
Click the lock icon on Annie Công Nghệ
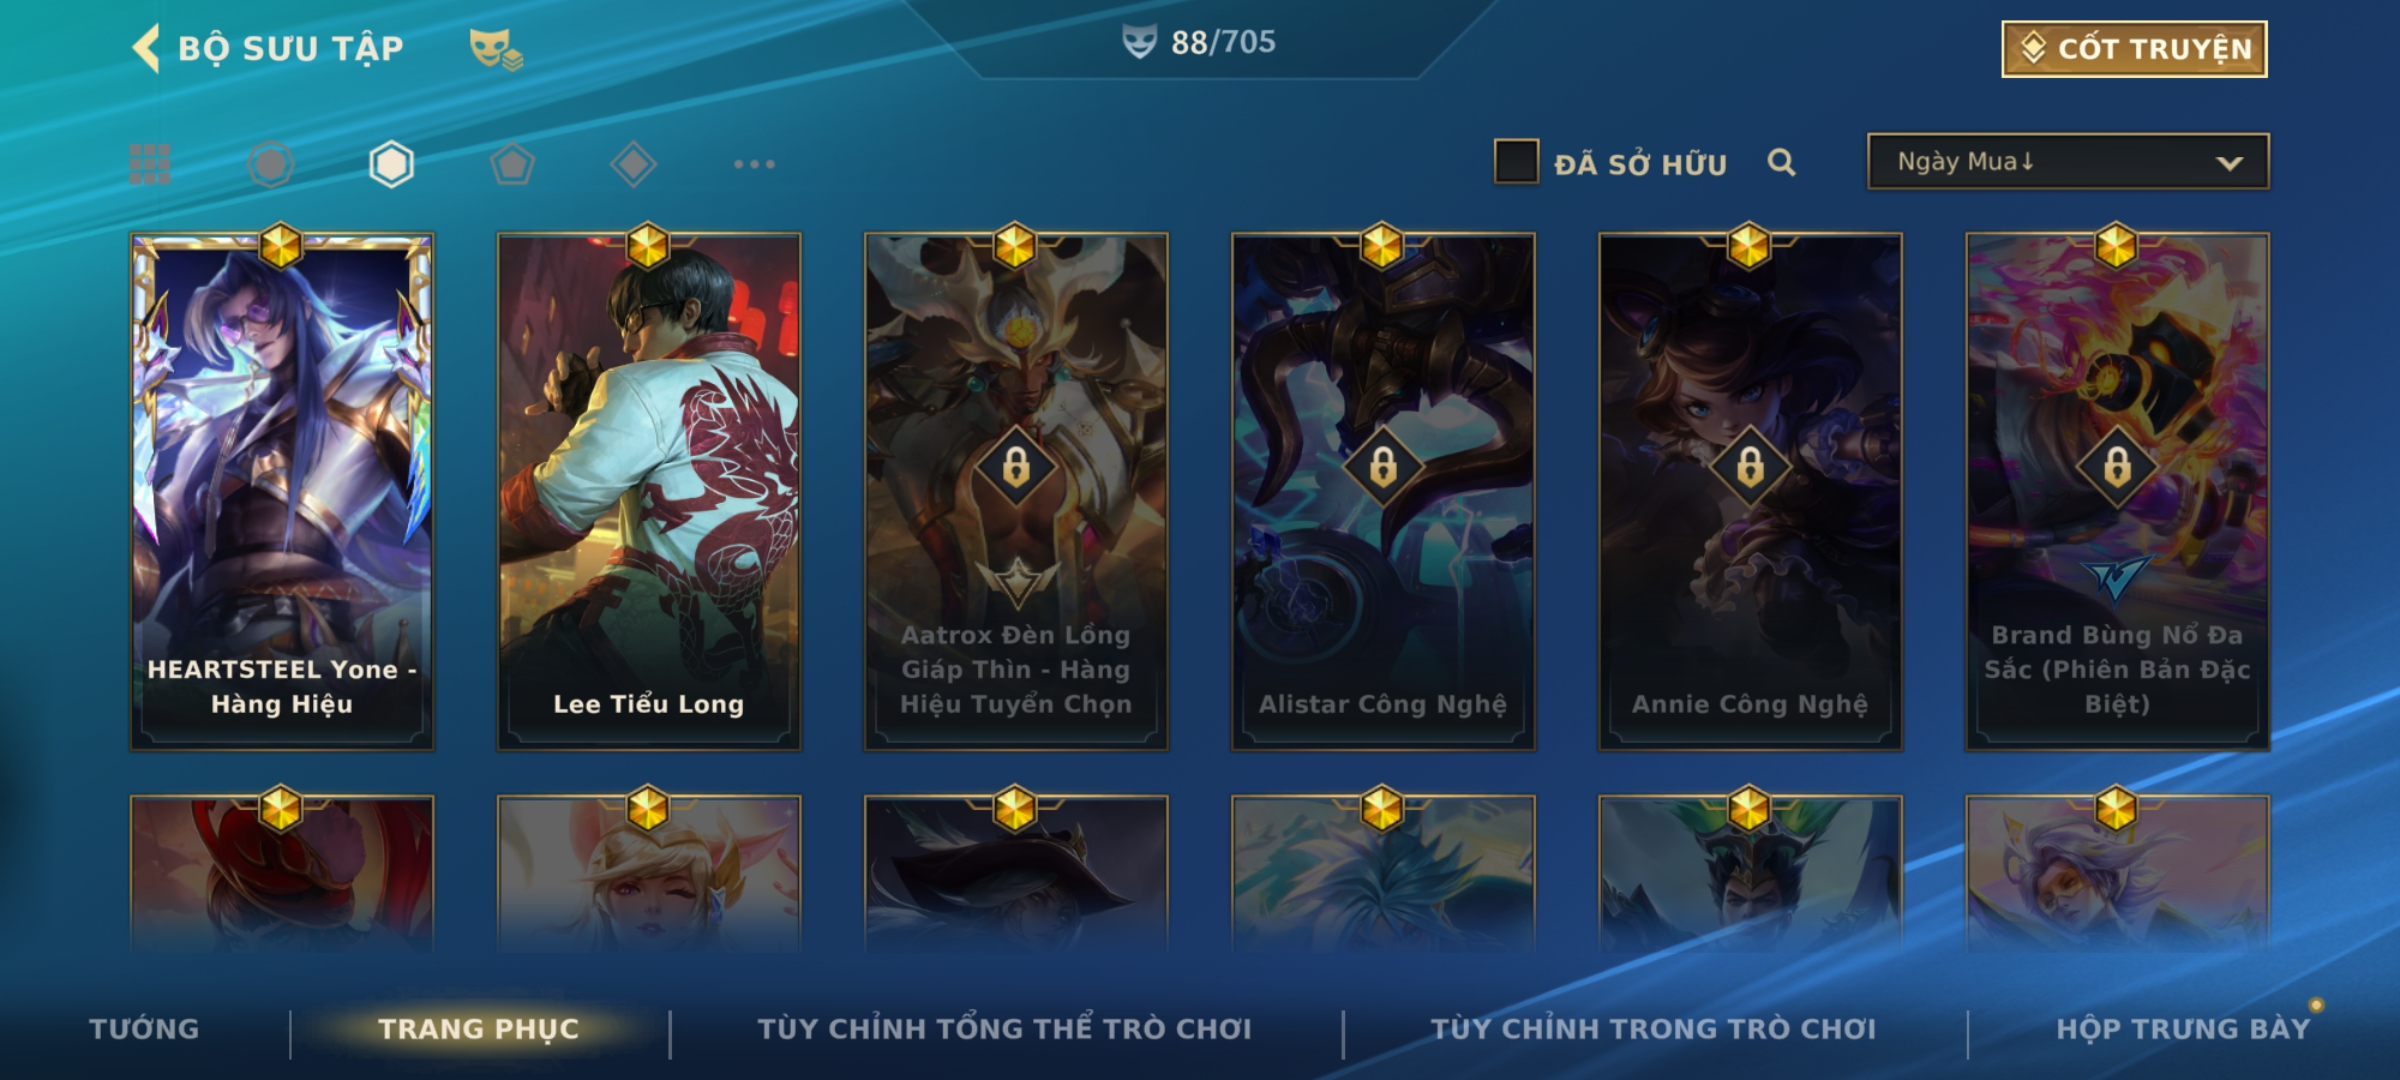1750,466
